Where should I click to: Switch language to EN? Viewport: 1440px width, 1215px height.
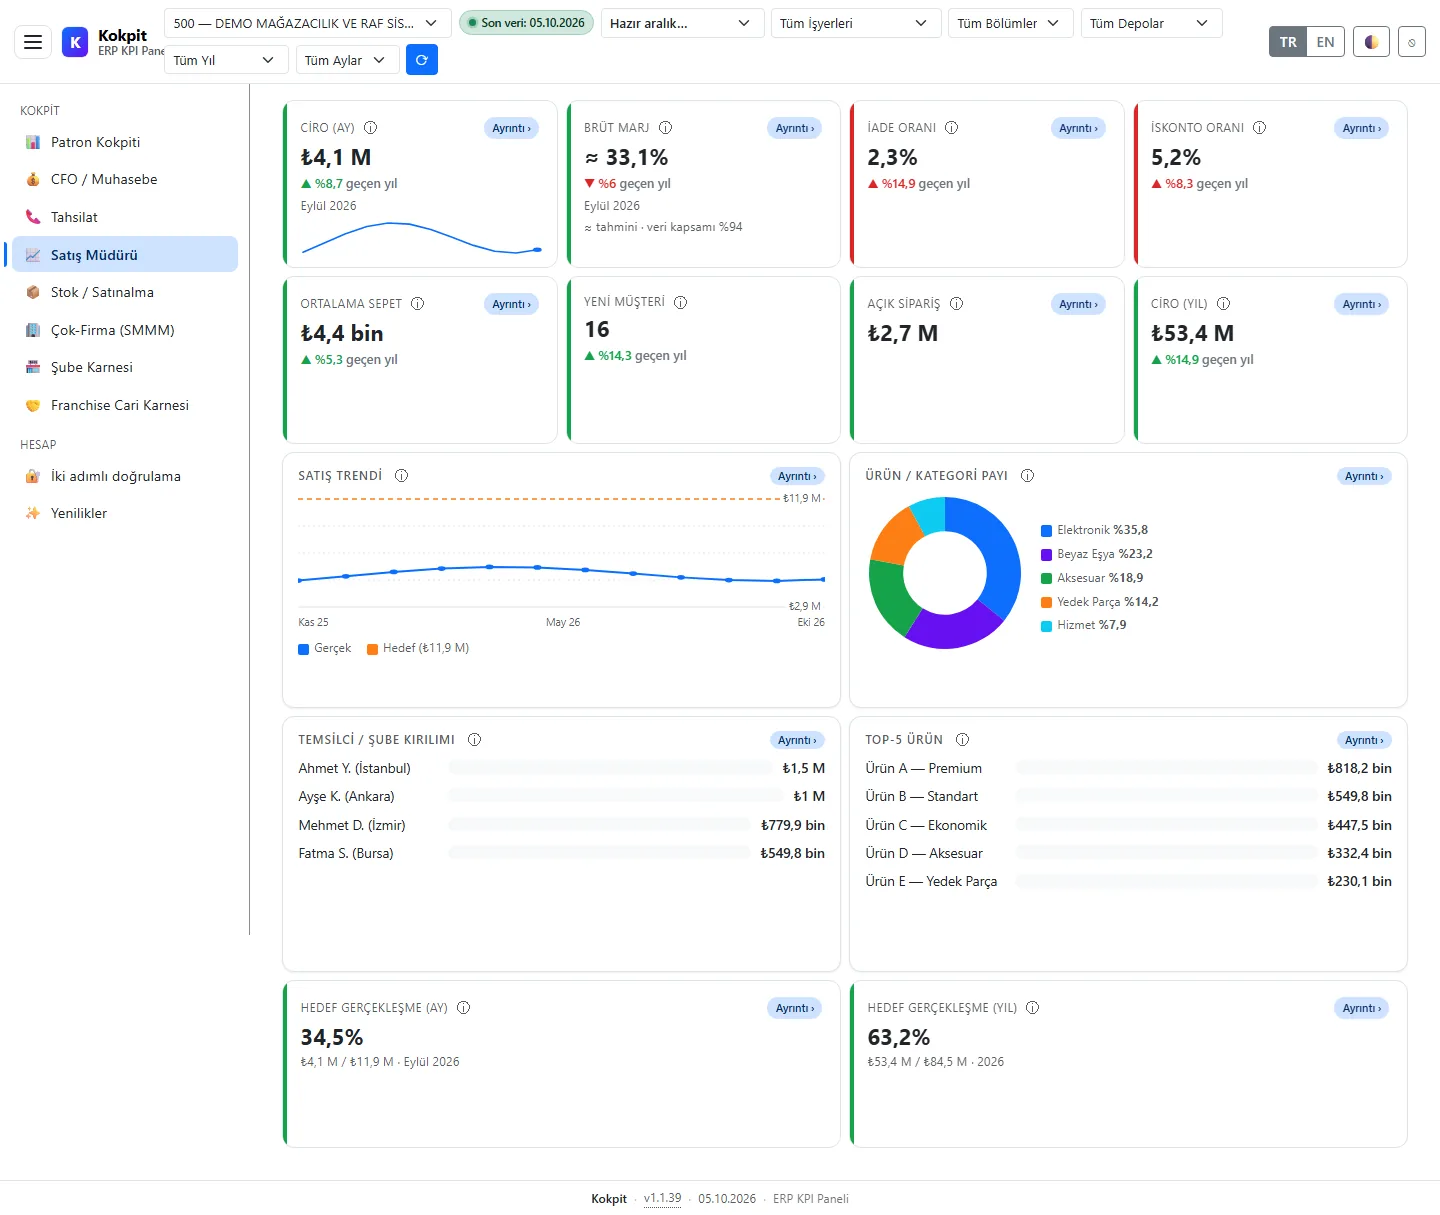click(x=1326, y=42)
